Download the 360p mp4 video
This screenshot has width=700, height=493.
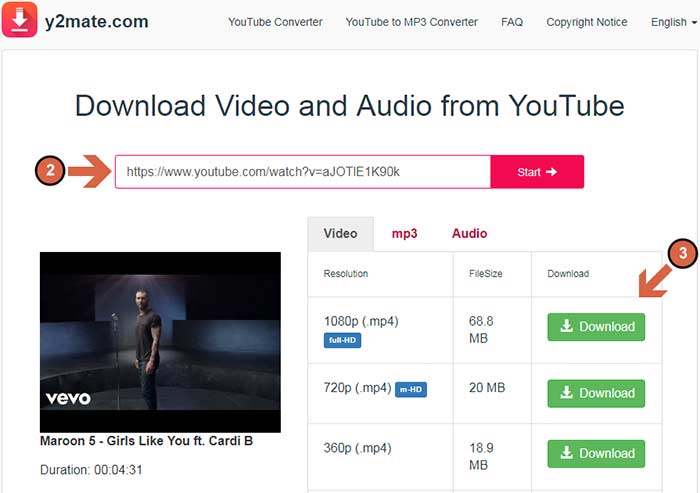[x=596, y=453]
